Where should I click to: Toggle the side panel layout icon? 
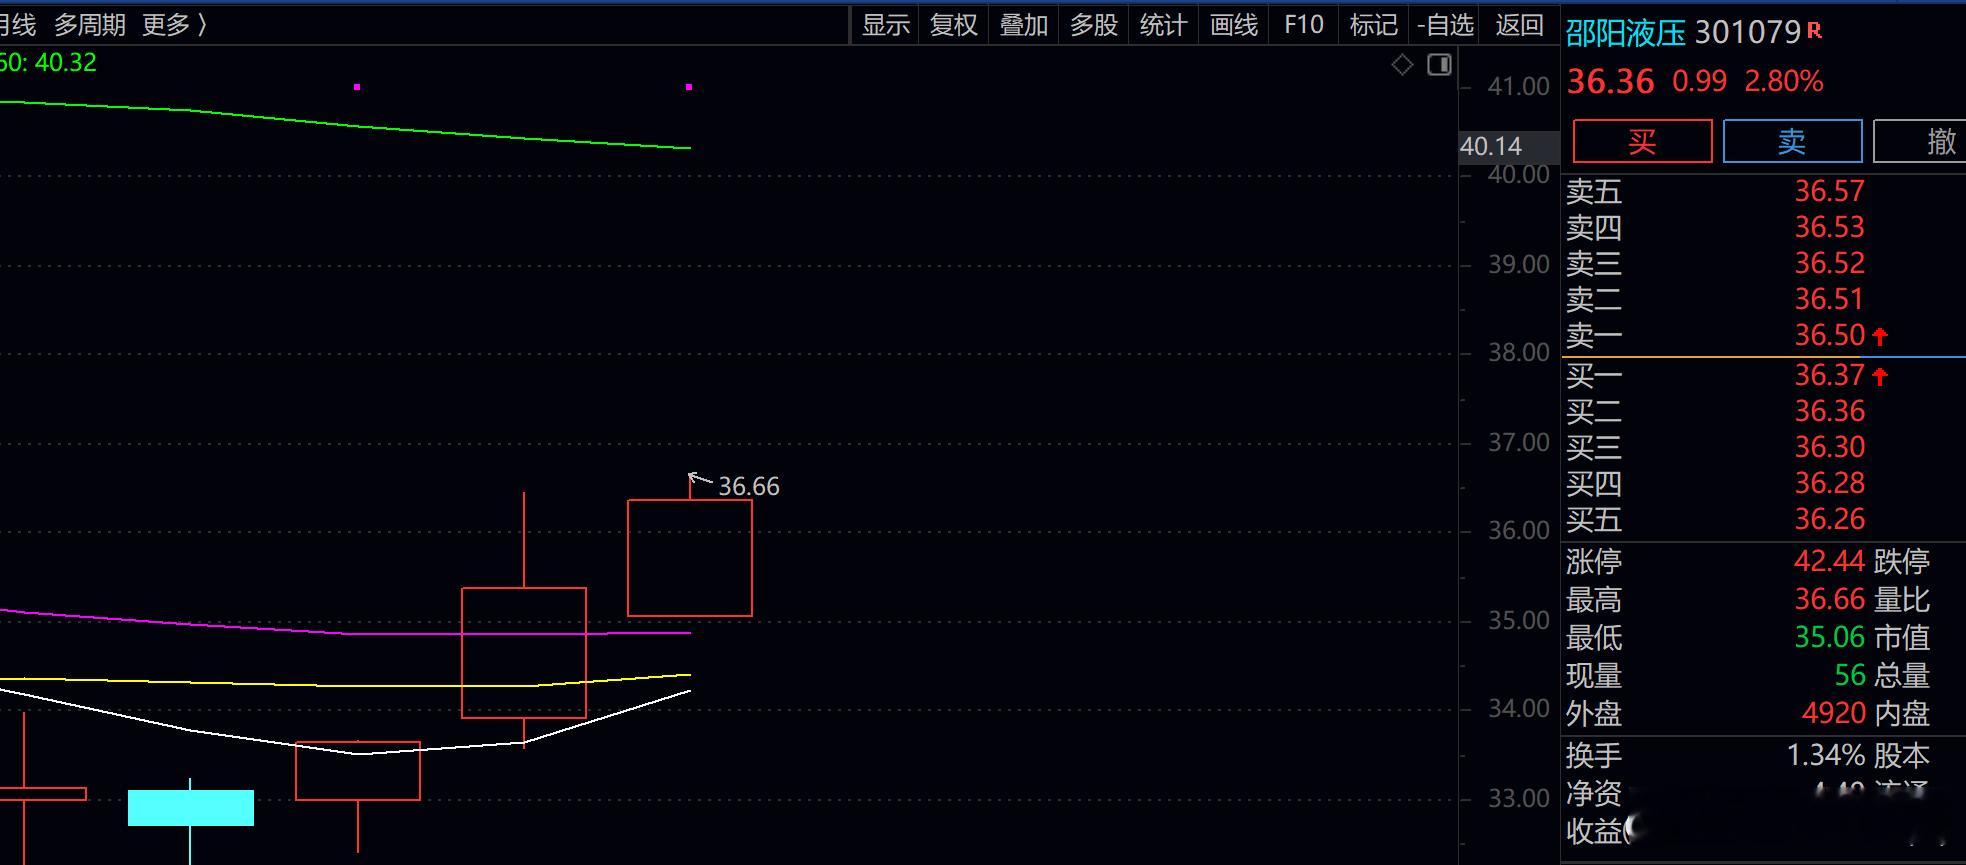[1439, 65]
